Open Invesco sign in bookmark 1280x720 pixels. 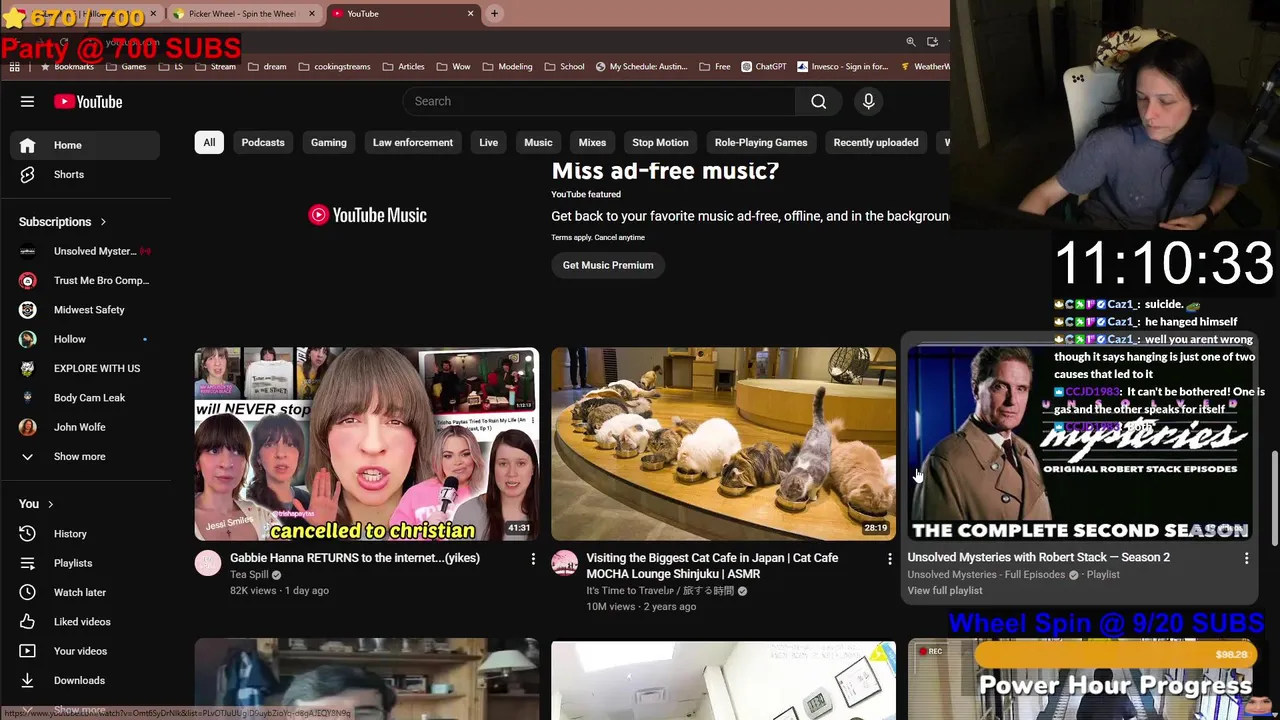843,67
